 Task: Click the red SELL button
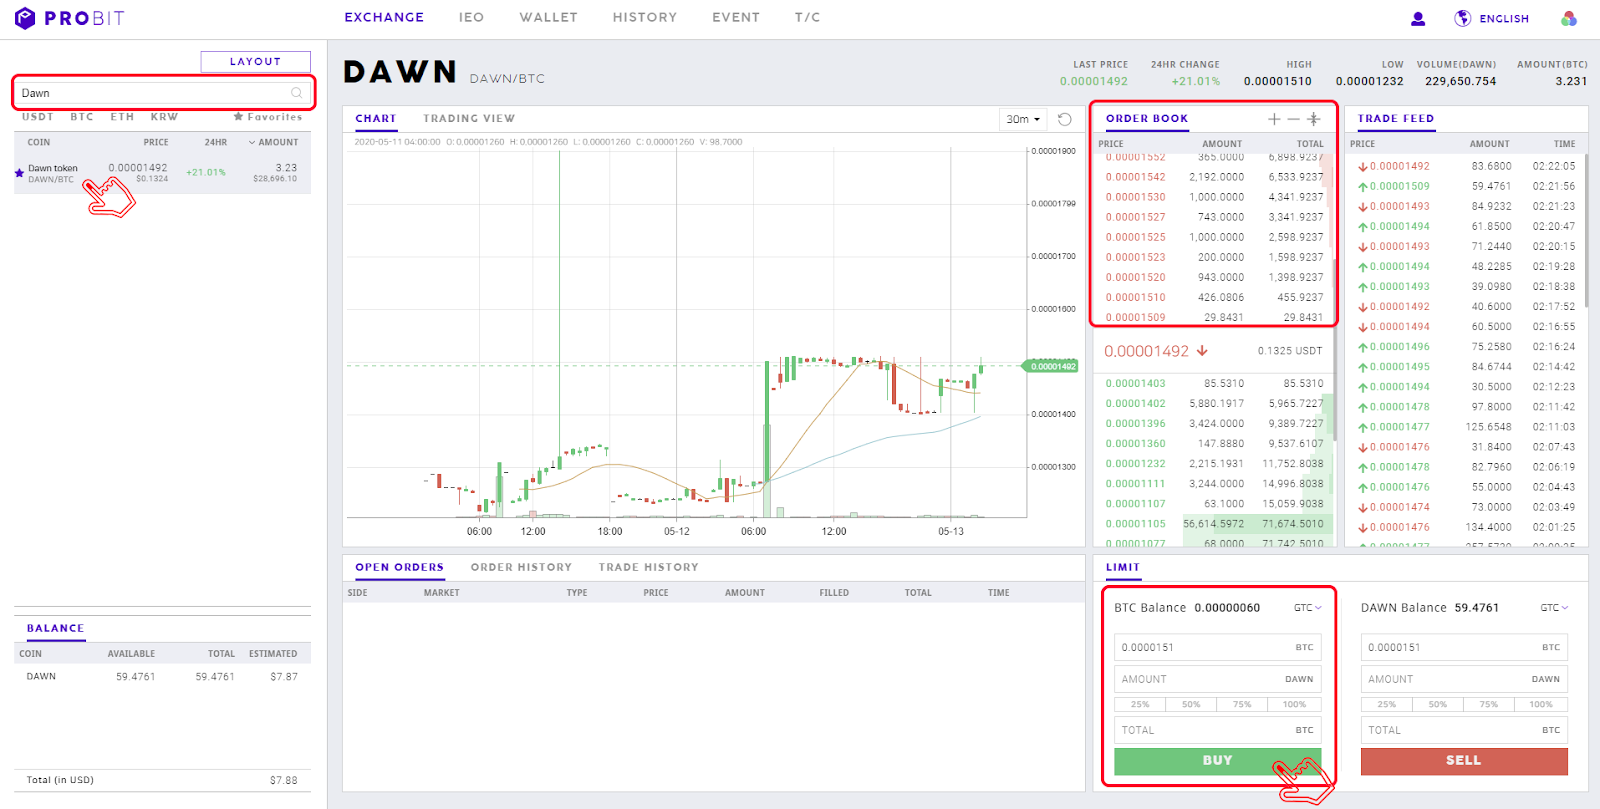(1464, 761)
